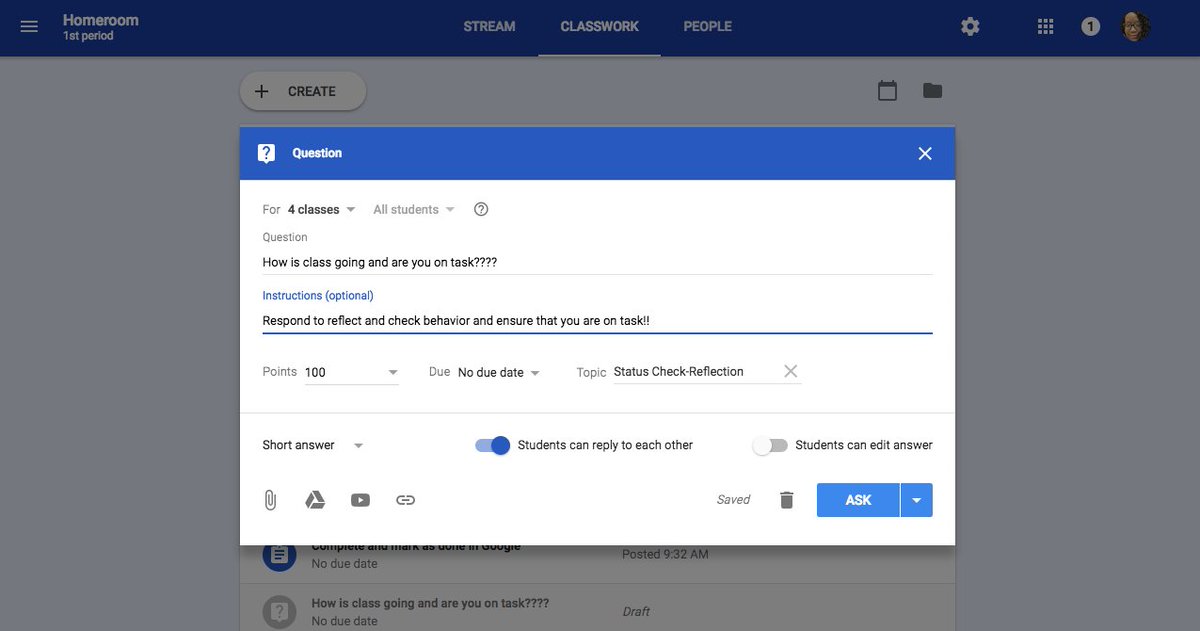Open the account profile picture
This screenshot has width=1200, height=631.
point(1135,27)
